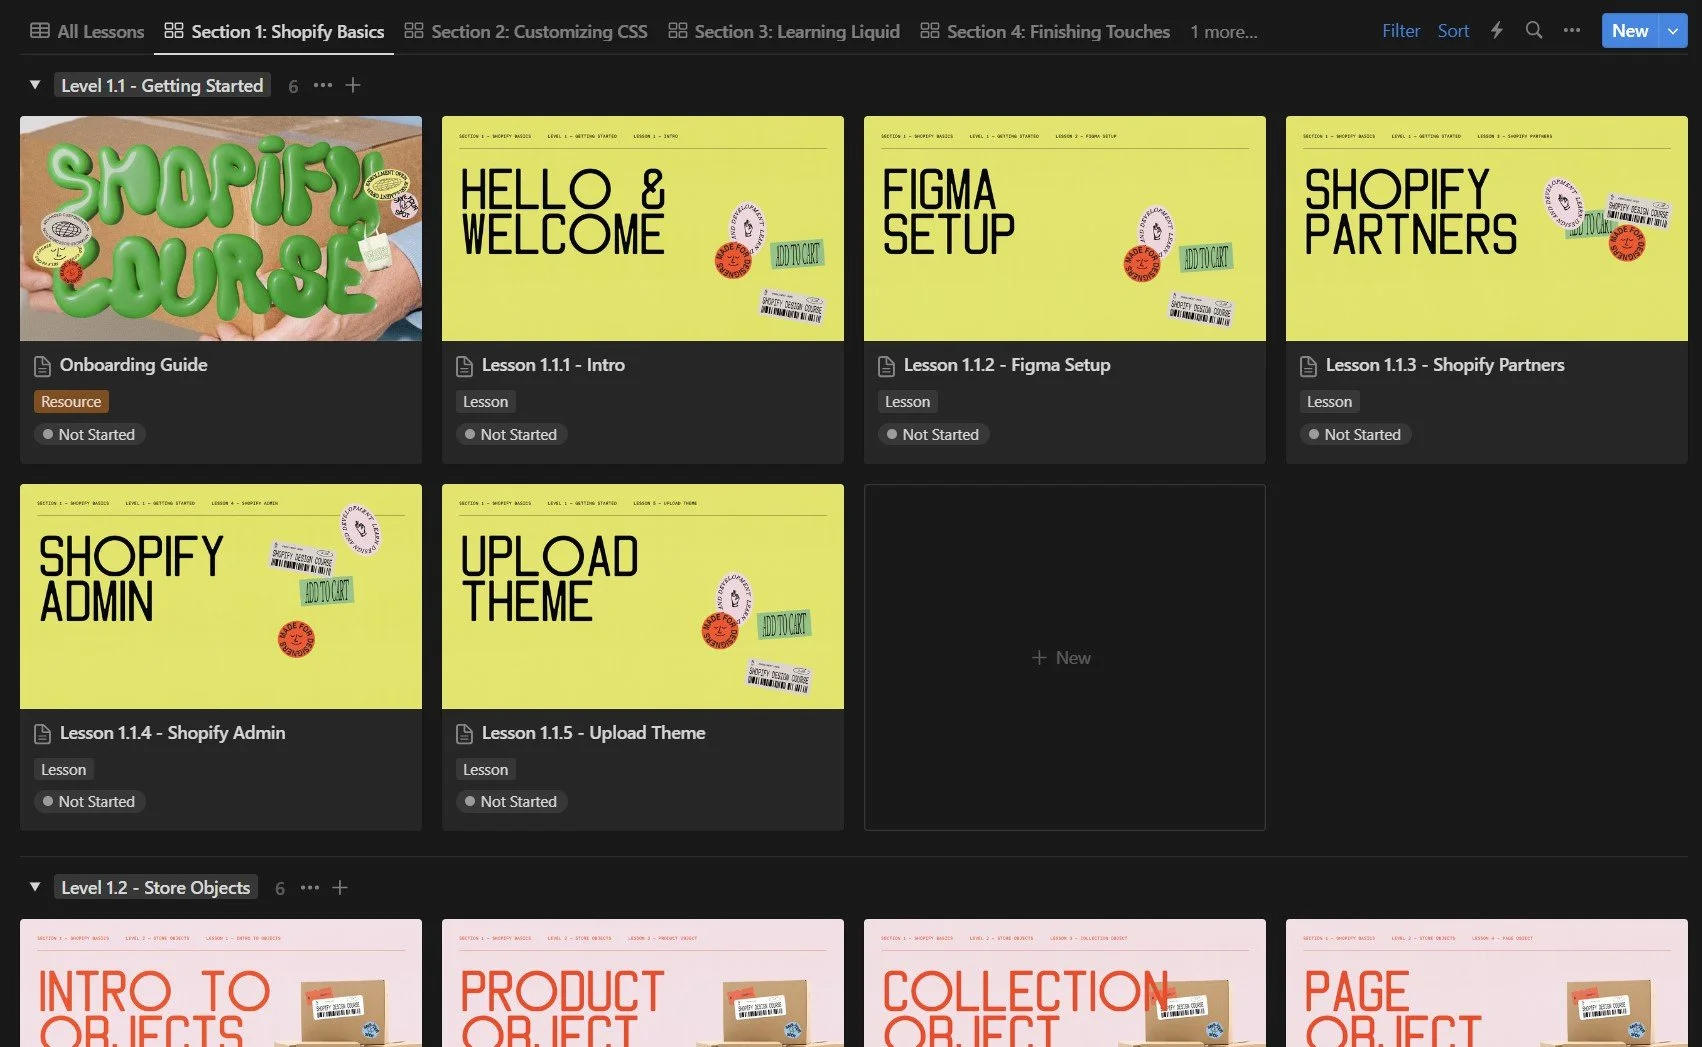Open automations lightning bolt icon
1702x1047 pixels.
[x=1497, y=30]
